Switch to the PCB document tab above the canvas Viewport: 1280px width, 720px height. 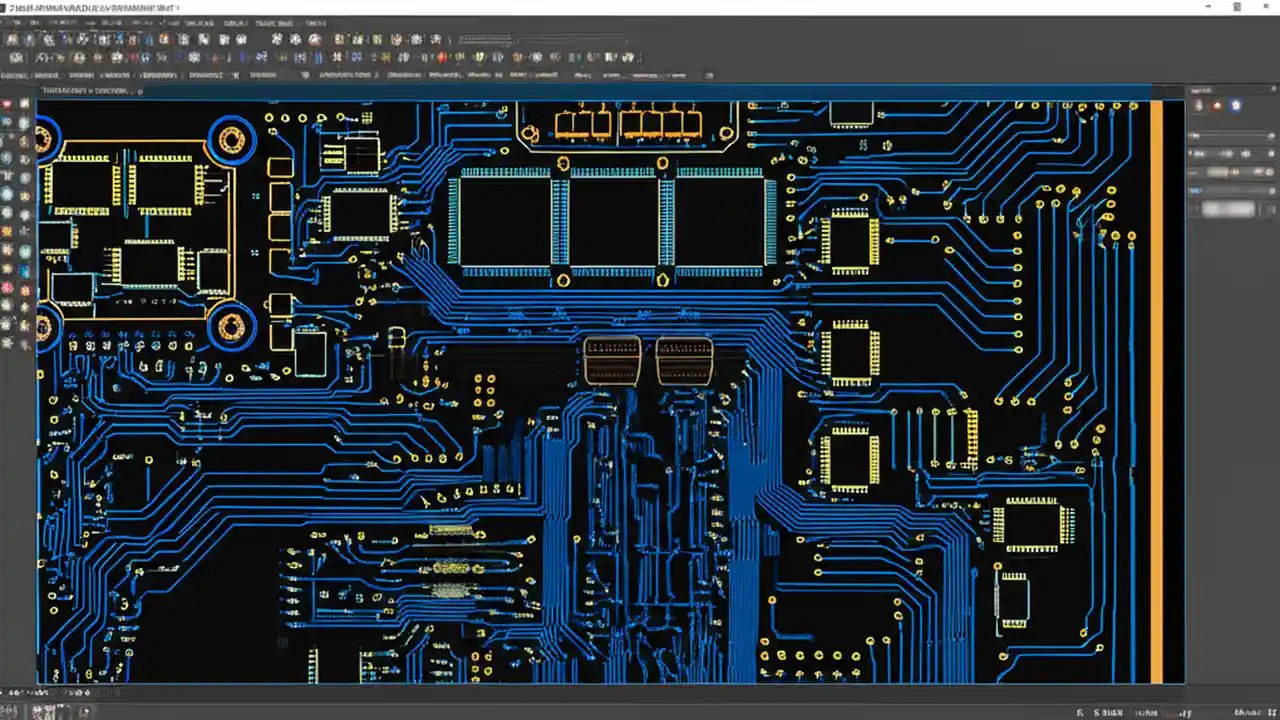coord(90,90)
